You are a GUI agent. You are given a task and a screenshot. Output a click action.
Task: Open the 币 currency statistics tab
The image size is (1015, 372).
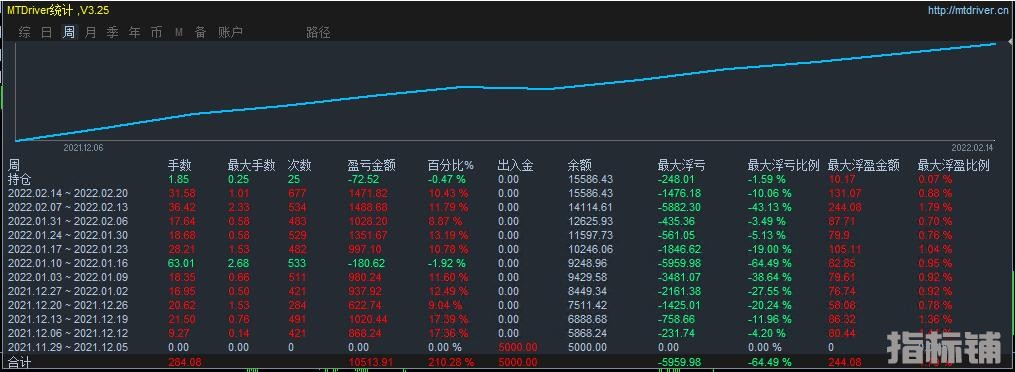pos(157,32)
